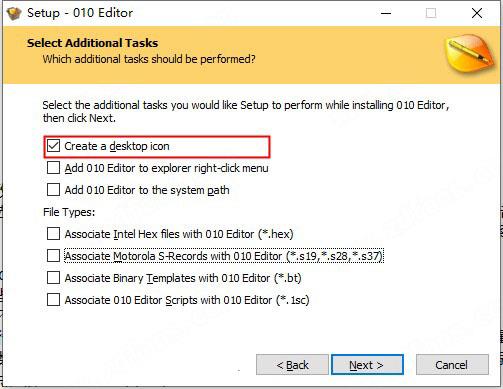503x389 pixels.
Task: Click the 'Select Additional Tasks' heading
Action: pos(92,43)
